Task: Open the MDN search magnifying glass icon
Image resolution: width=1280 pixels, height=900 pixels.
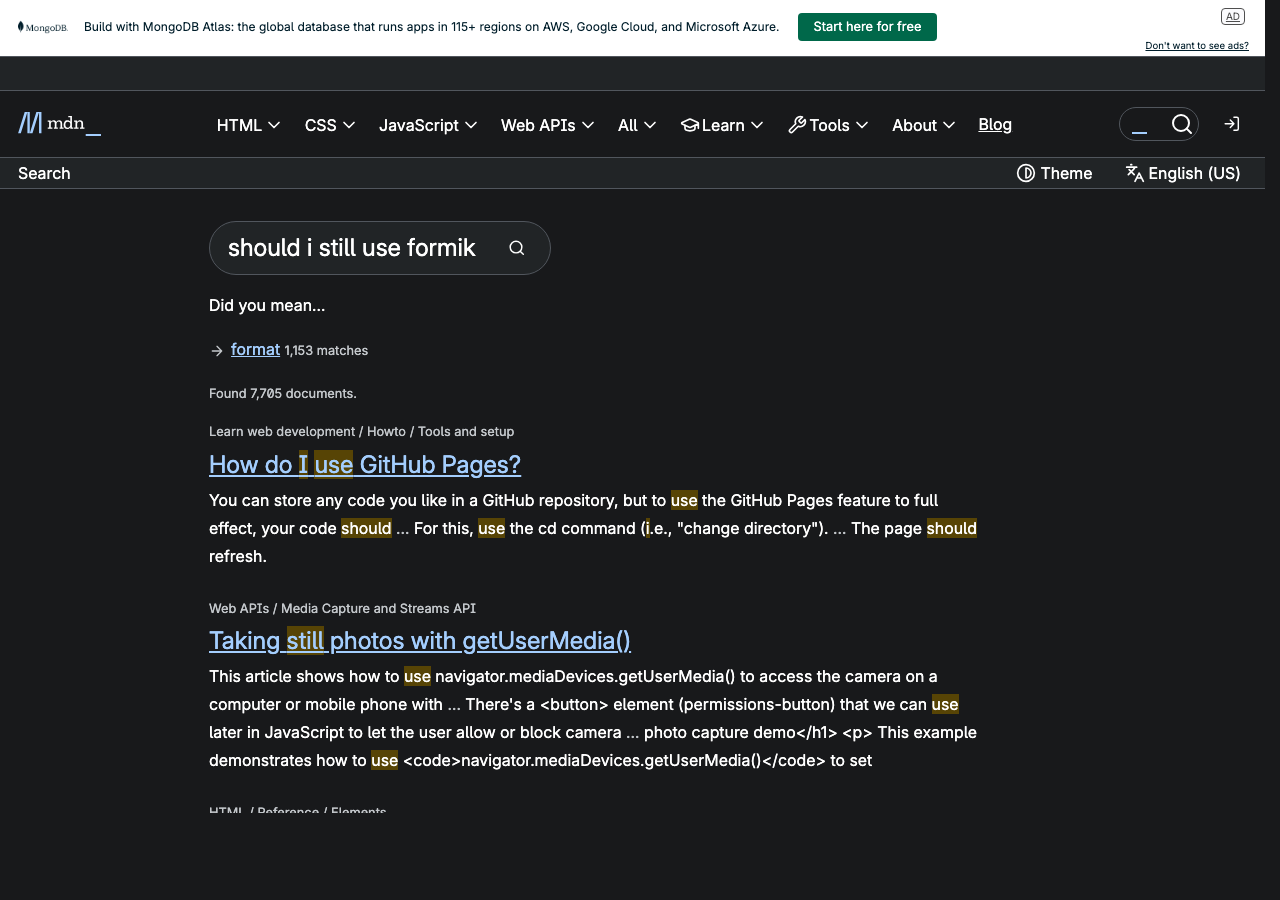Action: tap(1182, 124)
